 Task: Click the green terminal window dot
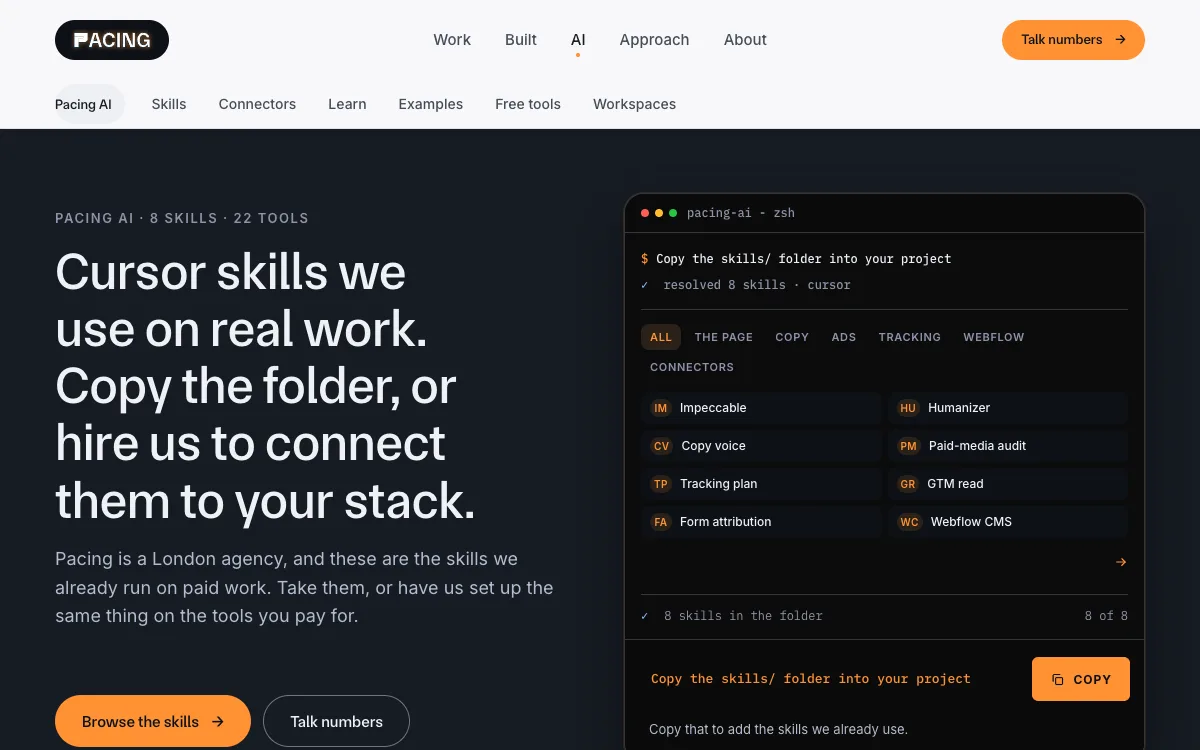point(673,213)
